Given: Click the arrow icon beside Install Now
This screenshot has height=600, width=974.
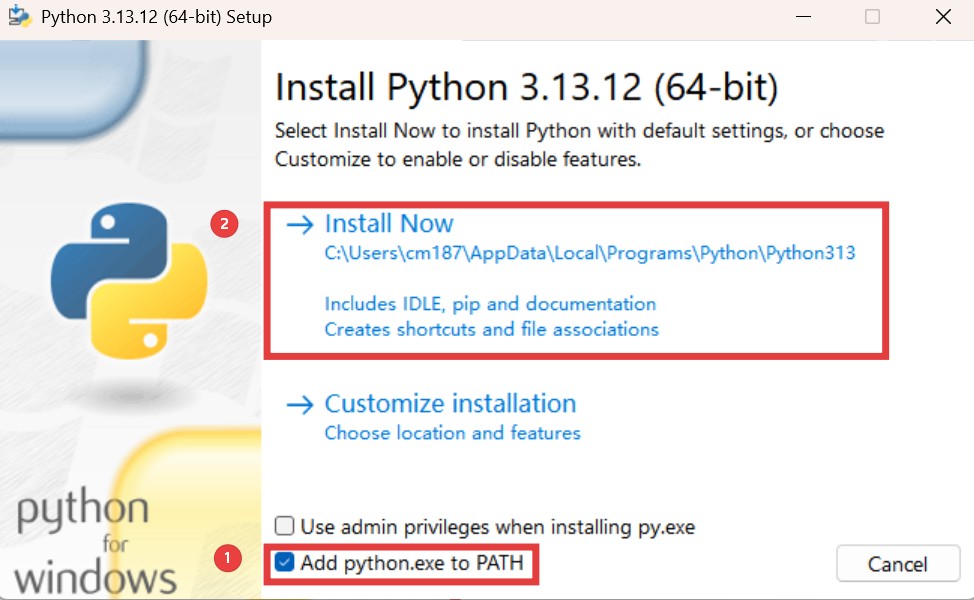Looking at the screenshot, I should (x=300, y=225).
